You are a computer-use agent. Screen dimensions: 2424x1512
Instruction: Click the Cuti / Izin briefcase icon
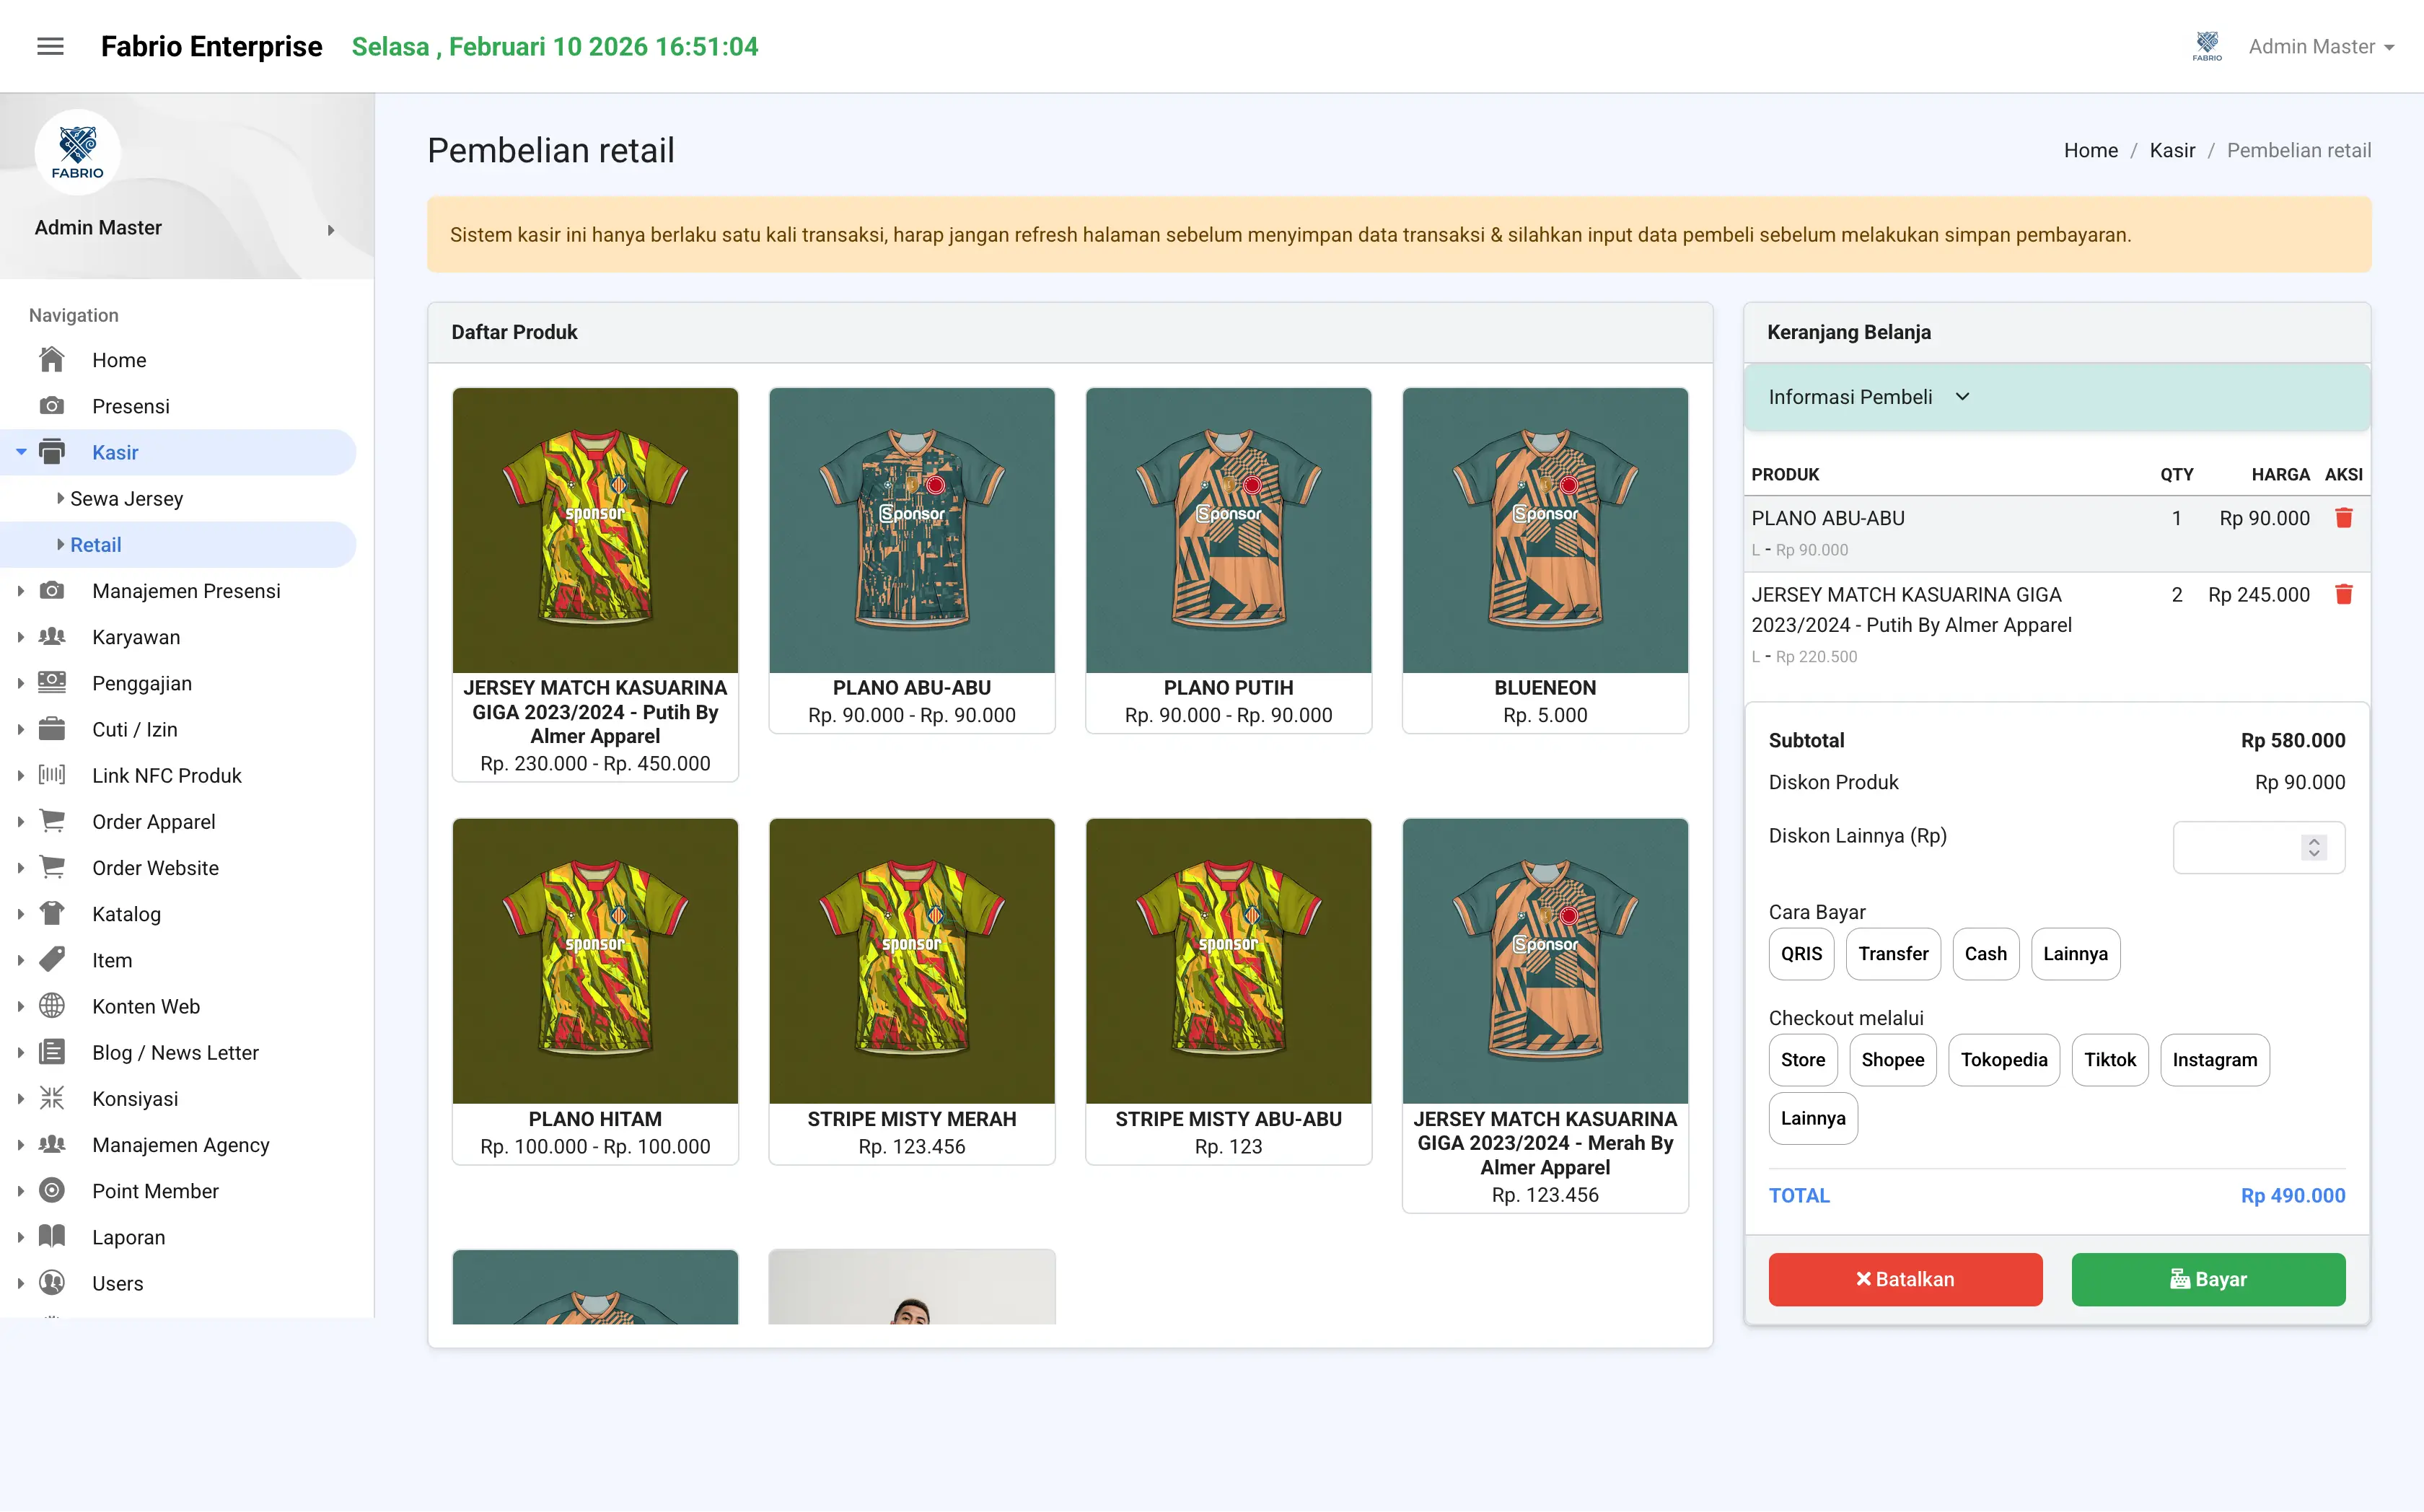click(52, 728)
